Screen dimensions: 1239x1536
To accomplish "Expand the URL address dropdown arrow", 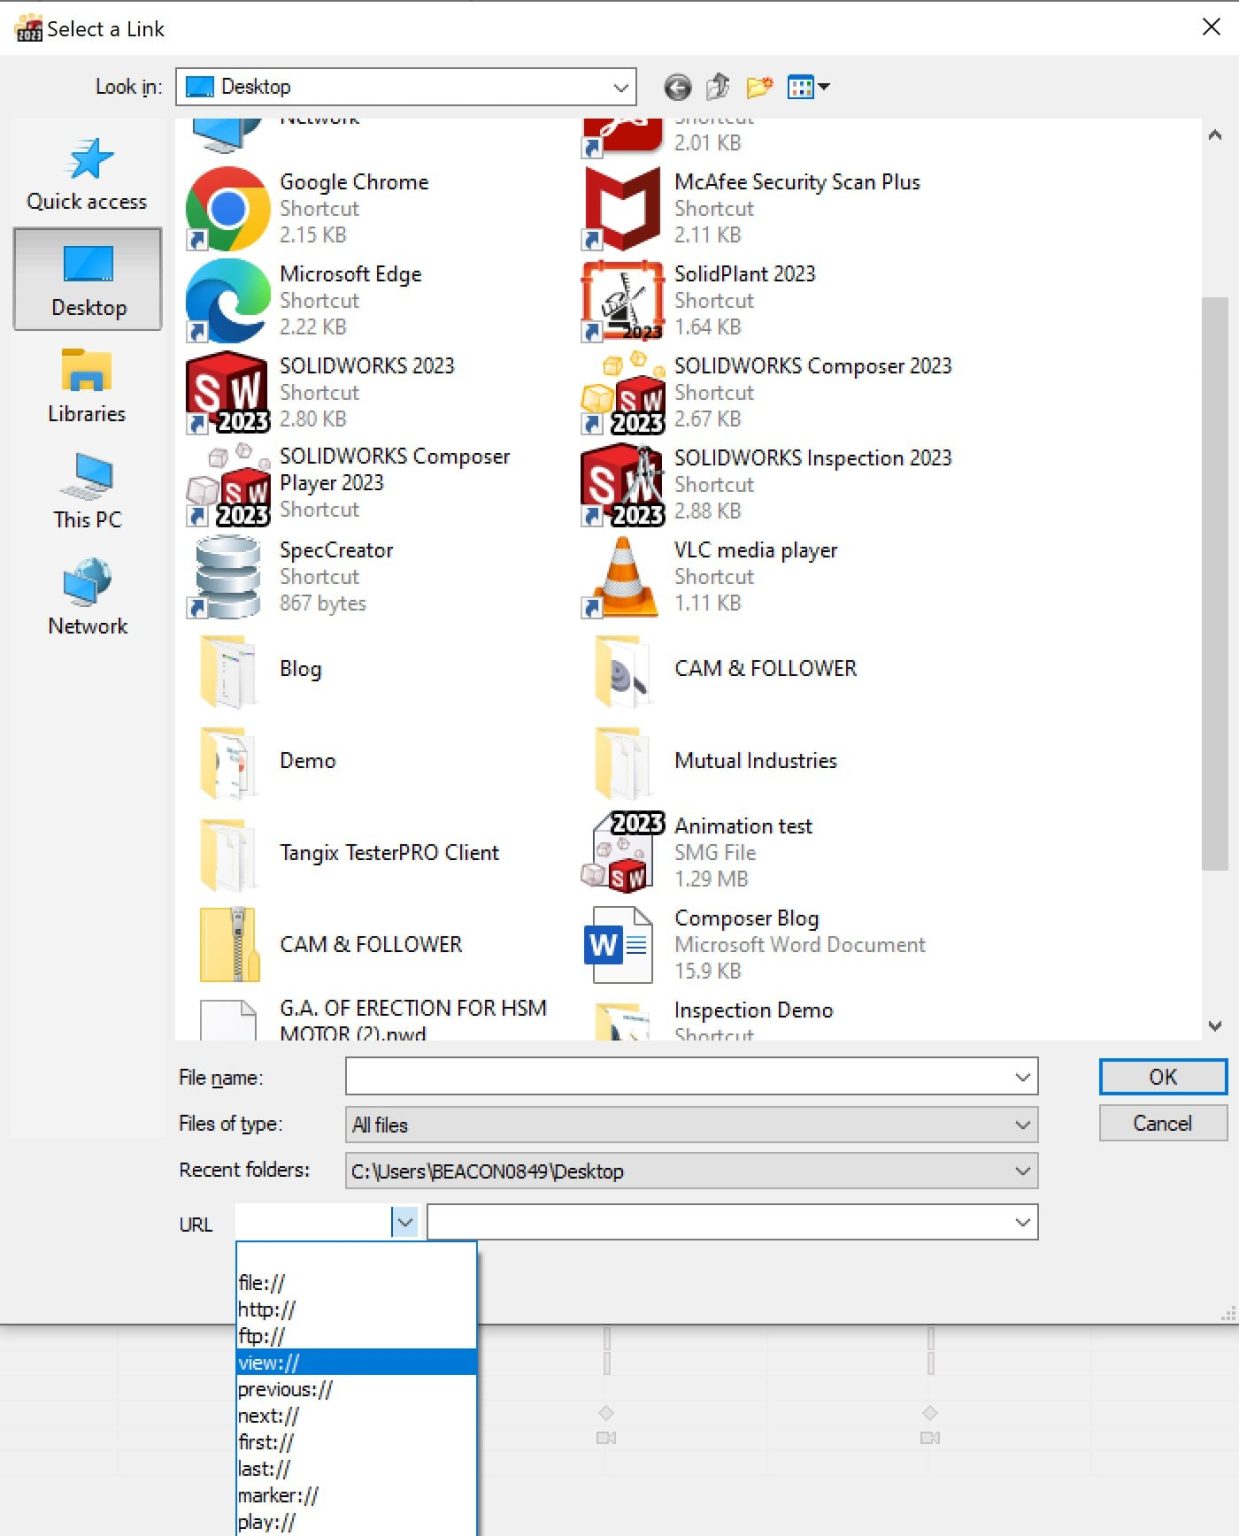I will 1022,1222.
